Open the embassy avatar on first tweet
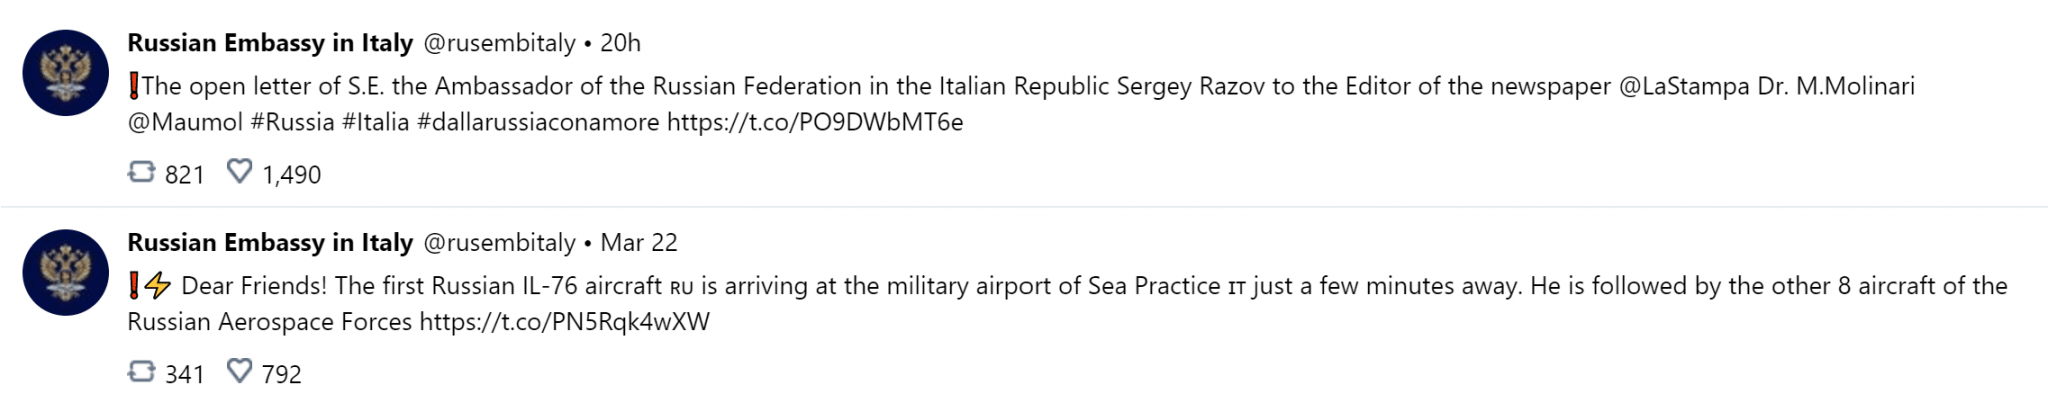 (x=66, y=73)
